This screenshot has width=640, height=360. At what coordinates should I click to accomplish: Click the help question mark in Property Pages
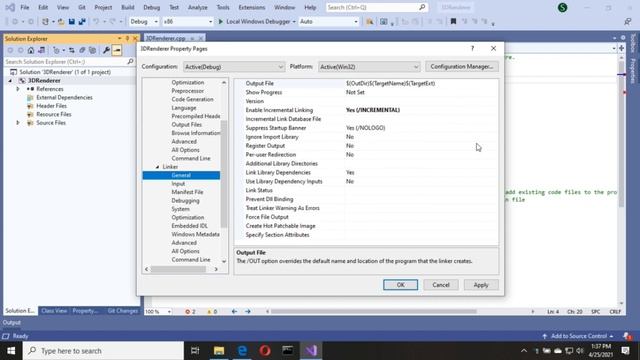472,48
